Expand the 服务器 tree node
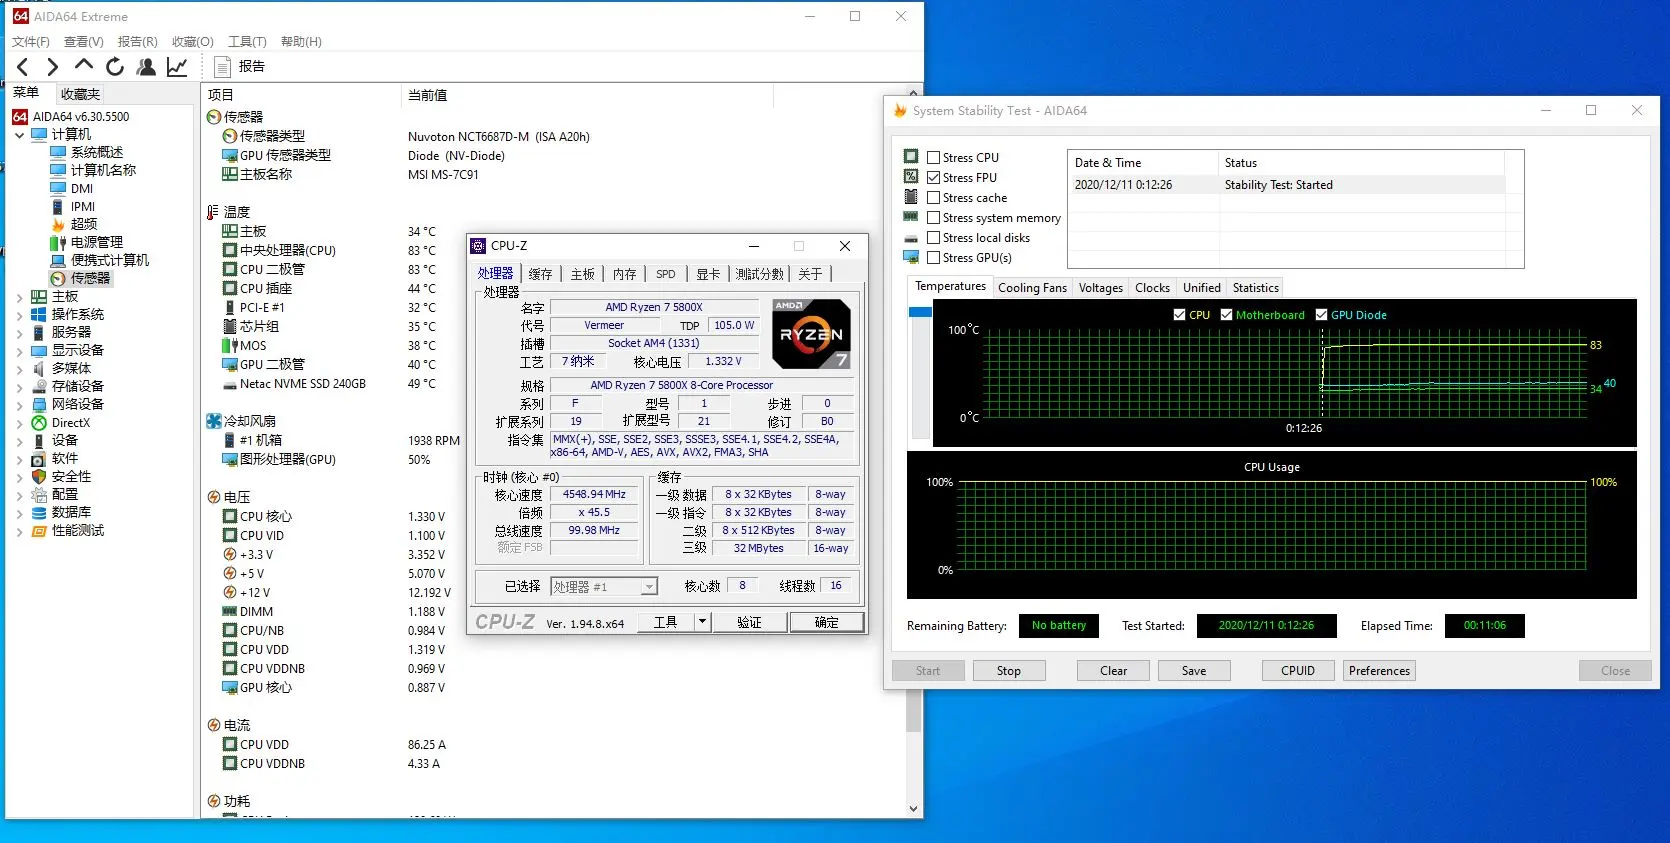 click(19, 333)
